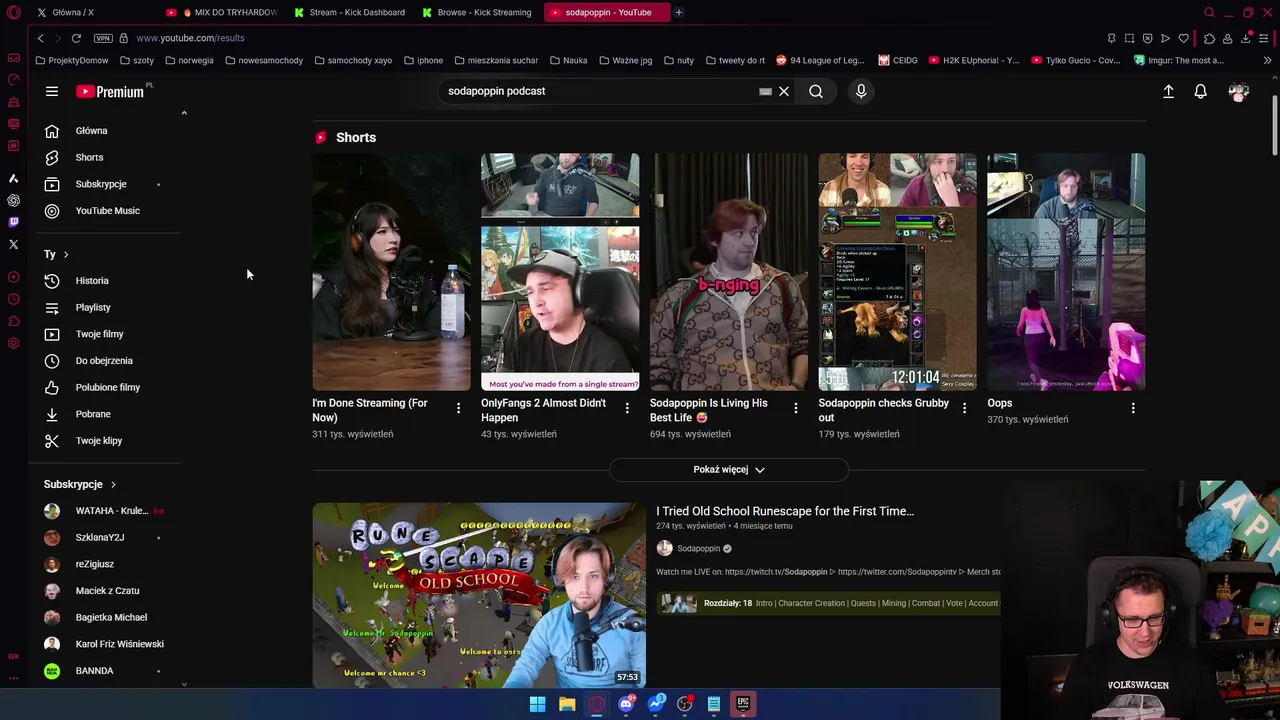
Task: Open the extensions cube icon
Action: pos(1210,38)
